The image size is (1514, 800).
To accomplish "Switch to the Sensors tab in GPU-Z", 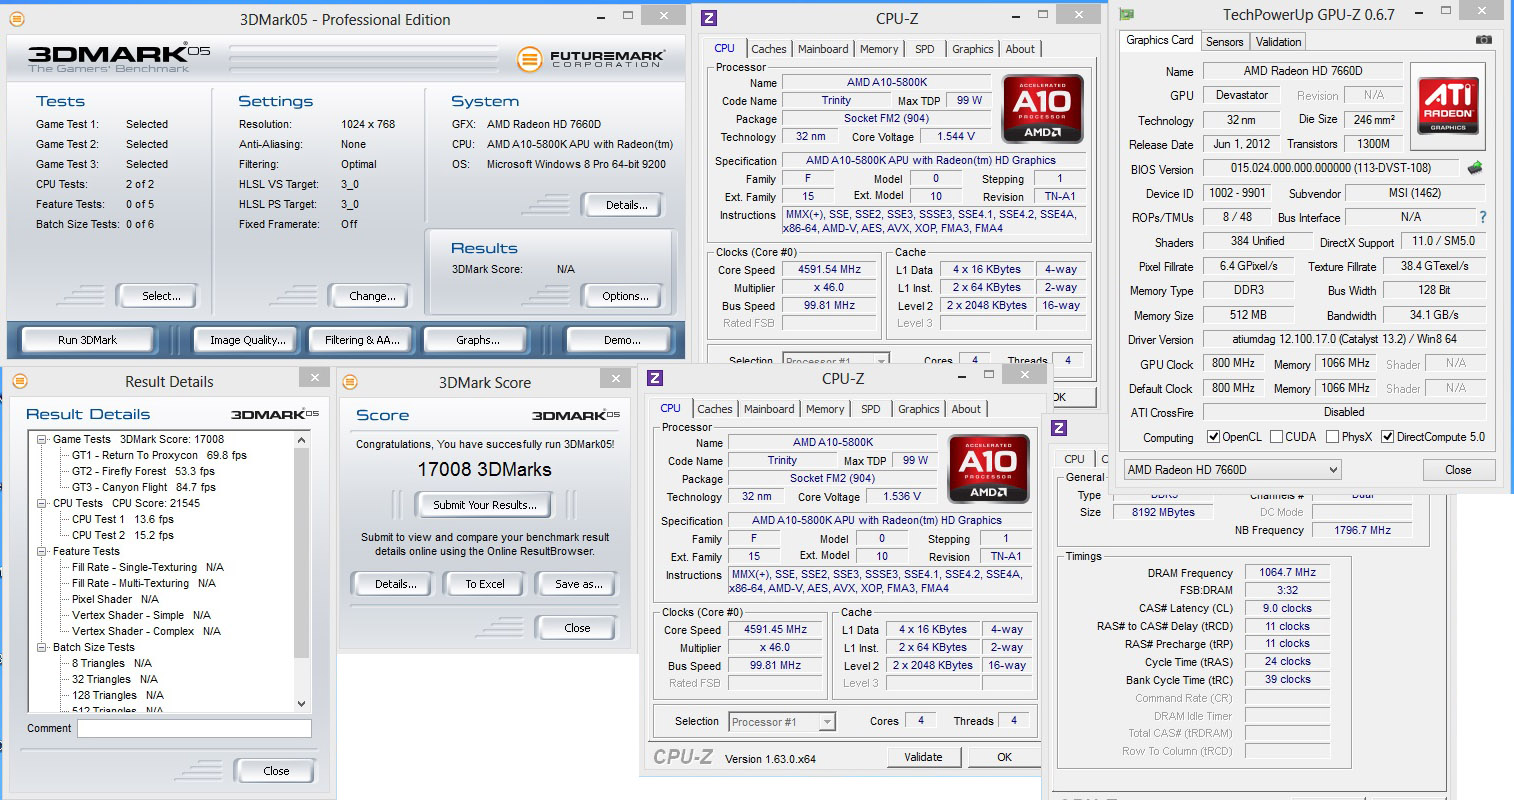I will 1224,42.
